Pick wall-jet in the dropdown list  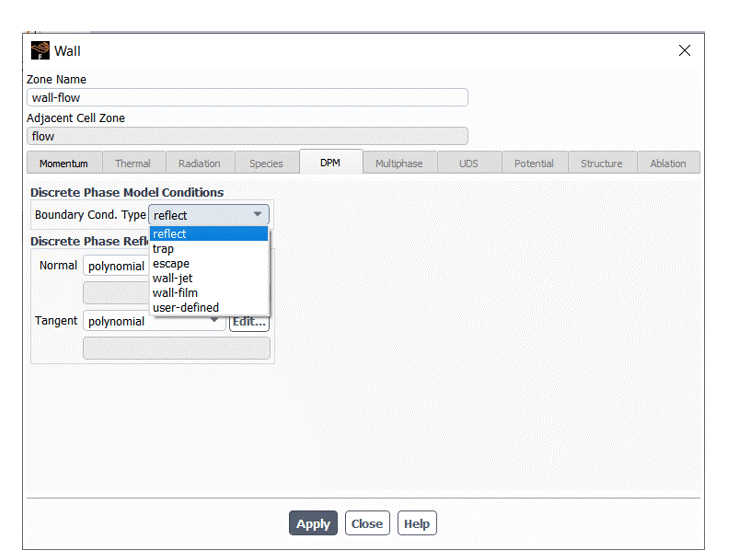172,278
